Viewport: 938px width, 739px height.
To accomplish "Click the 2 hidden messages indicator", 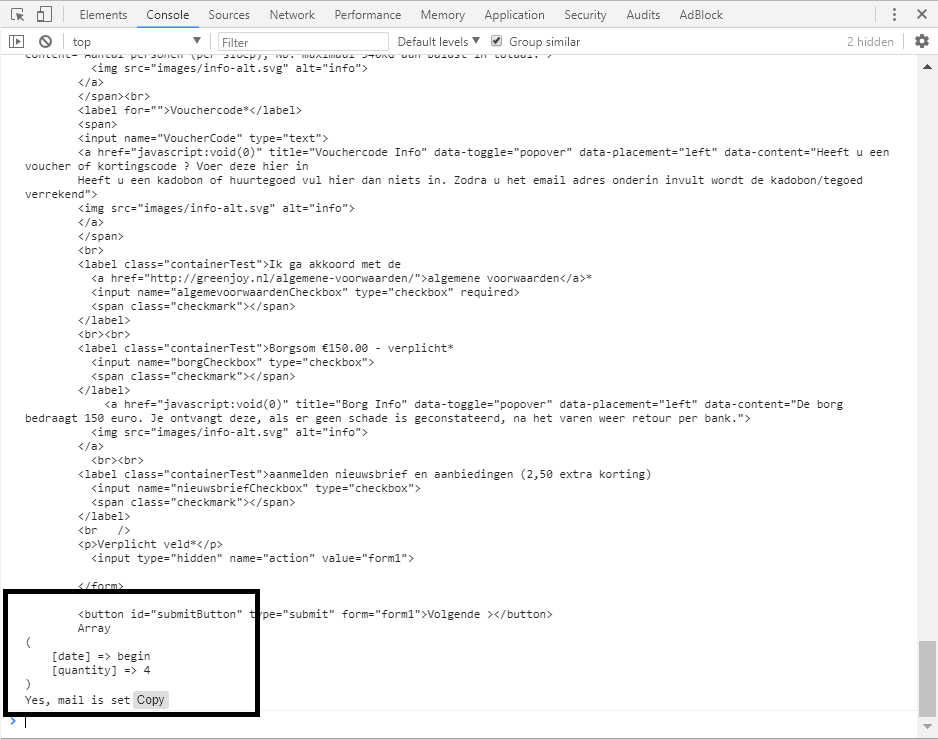I will coord(870,41).
